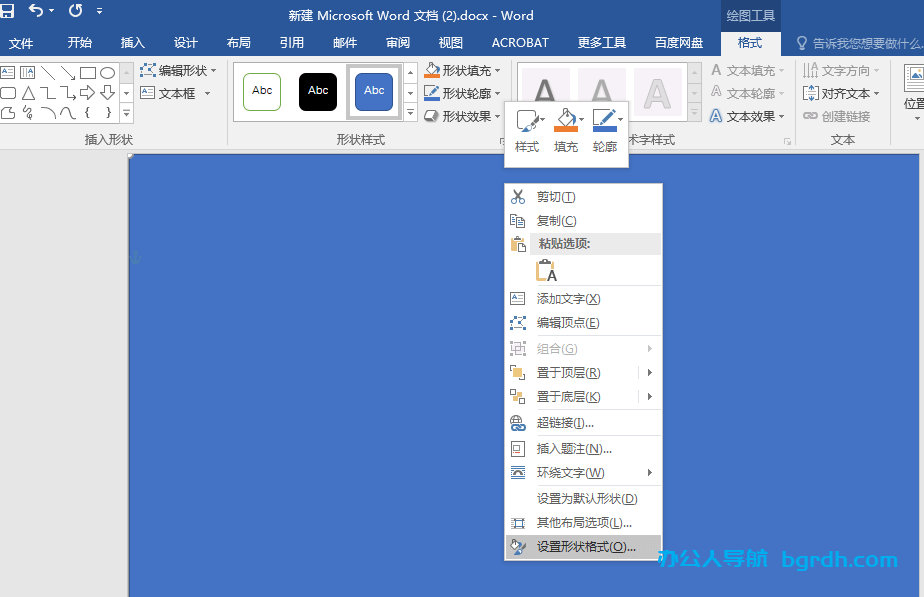Select the rounded rectangle shape
924x597 pixels.
tap(8, 93)
